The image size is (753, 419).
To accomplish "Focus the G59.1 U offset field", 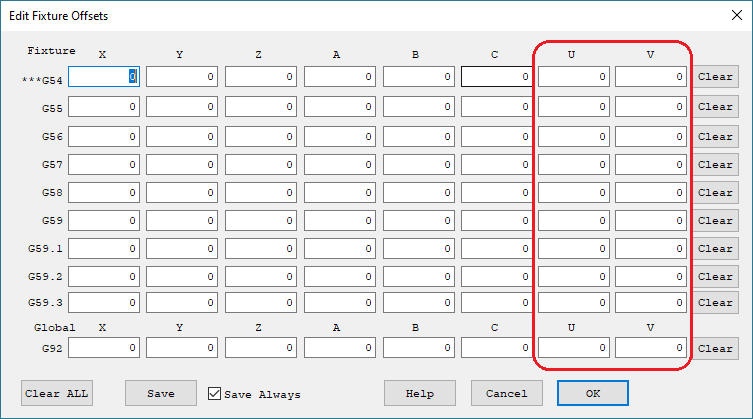I will (574, 248).
